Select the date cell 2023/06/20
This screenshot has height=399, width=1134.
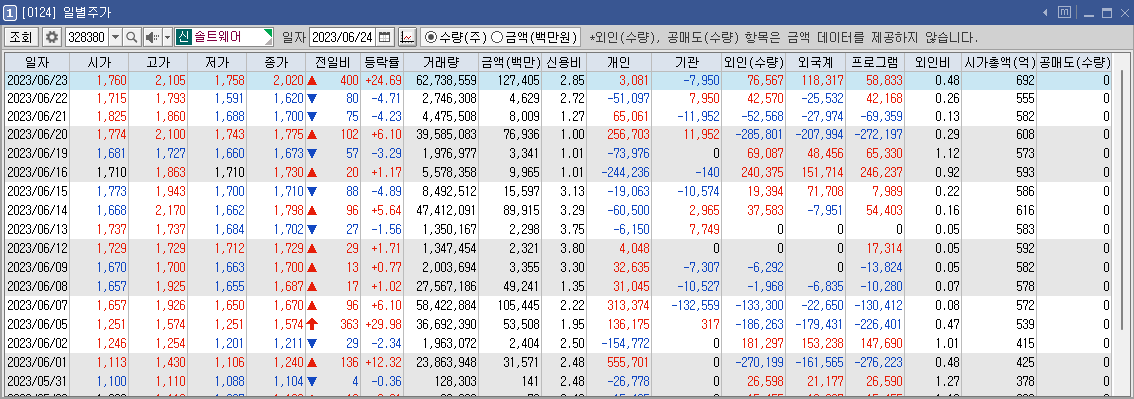(x=38, y=134)
